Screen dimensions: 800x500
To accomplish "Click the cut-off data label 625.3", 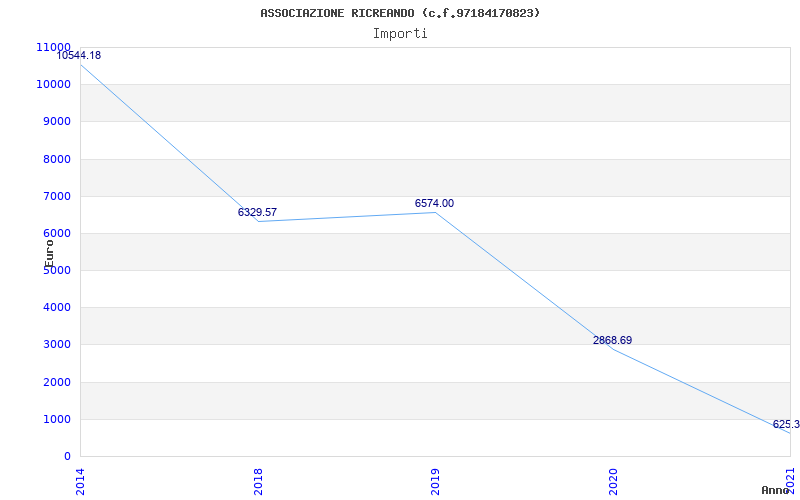I will tap(786, 424).
